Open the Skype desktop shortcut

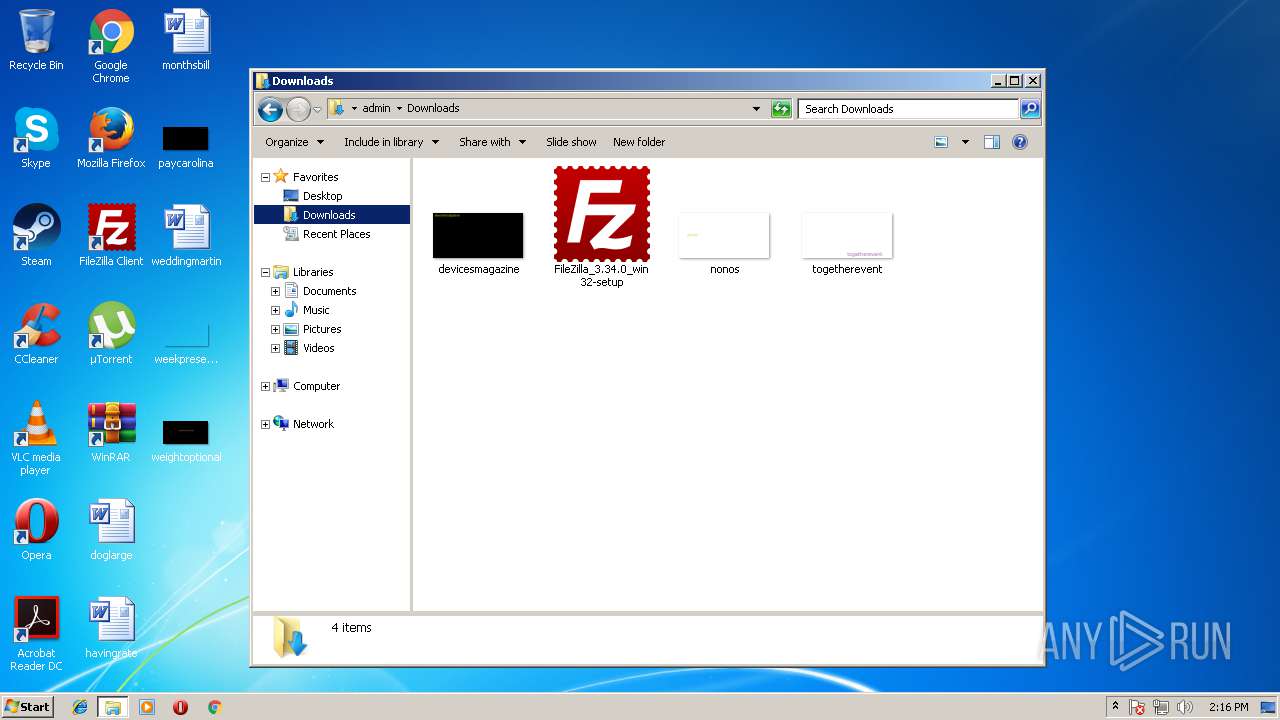point(36,138)
